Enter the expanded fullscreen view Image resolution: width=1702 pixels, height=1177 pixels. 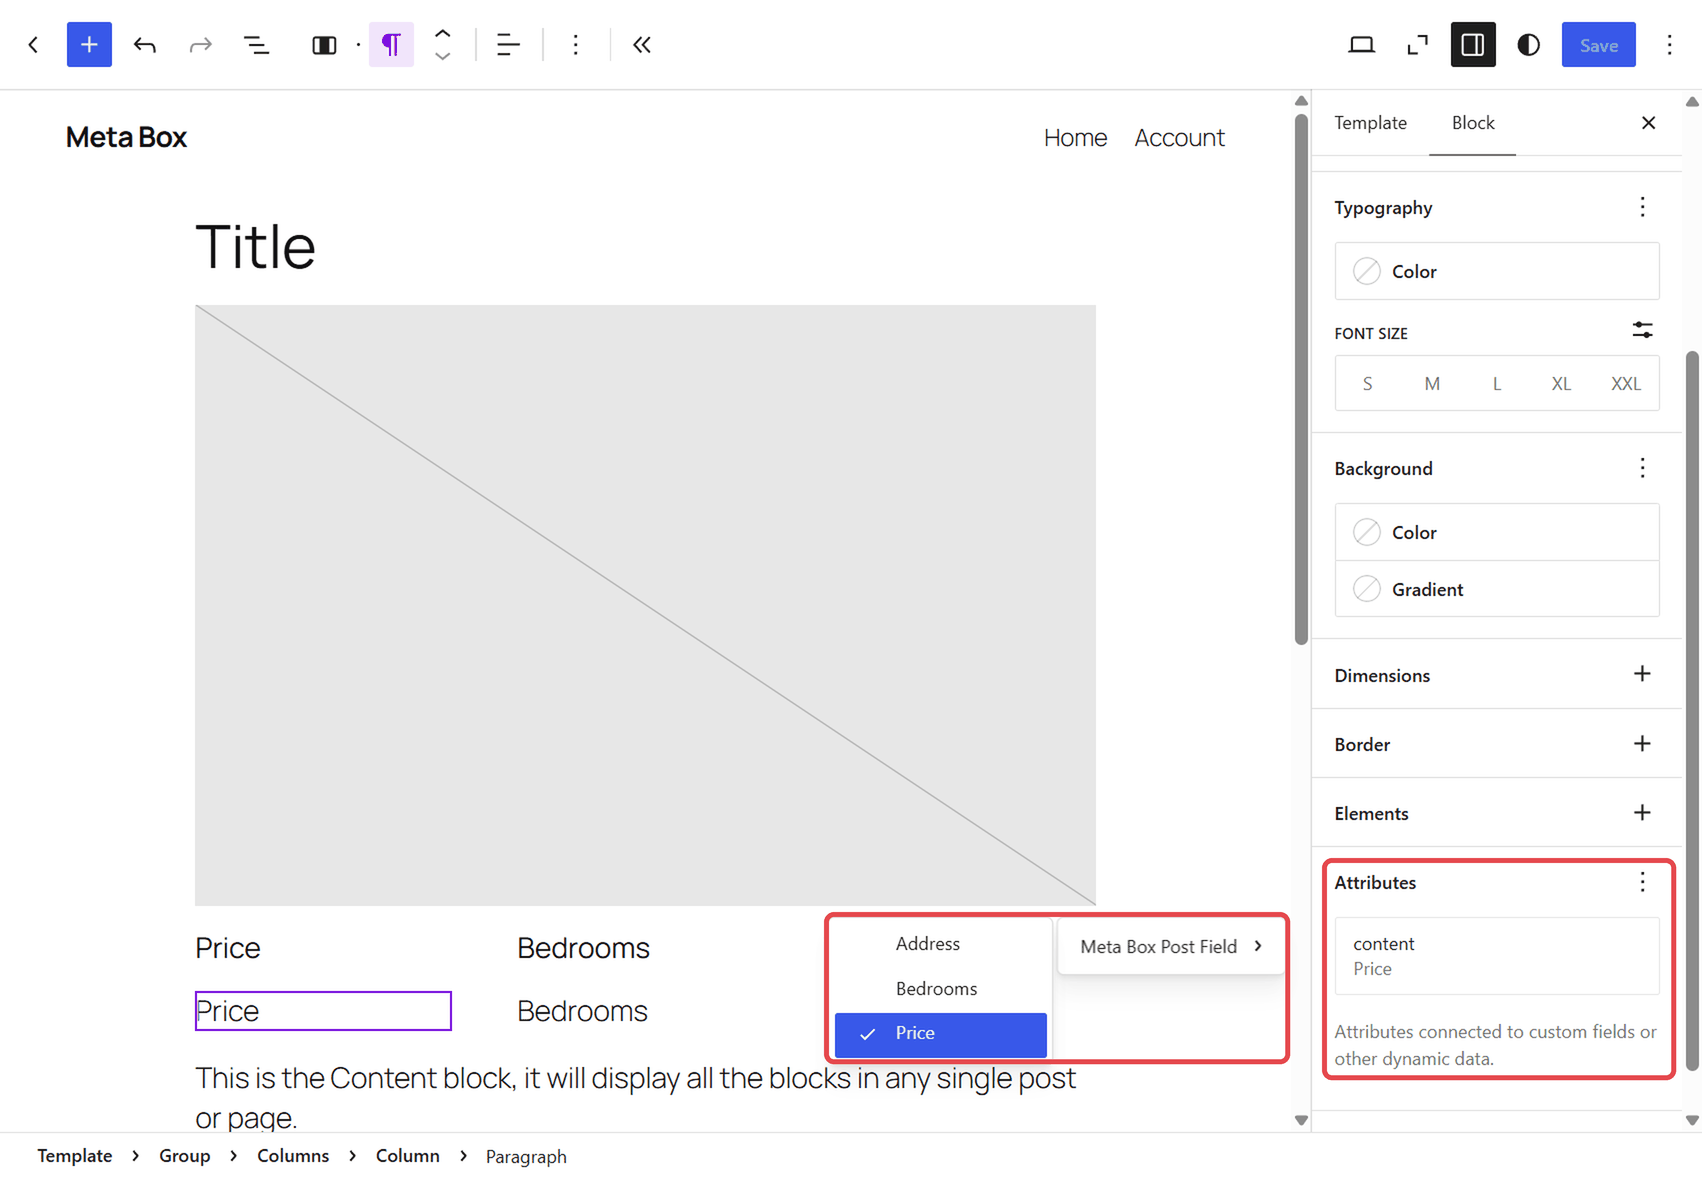click(1417, 45)
